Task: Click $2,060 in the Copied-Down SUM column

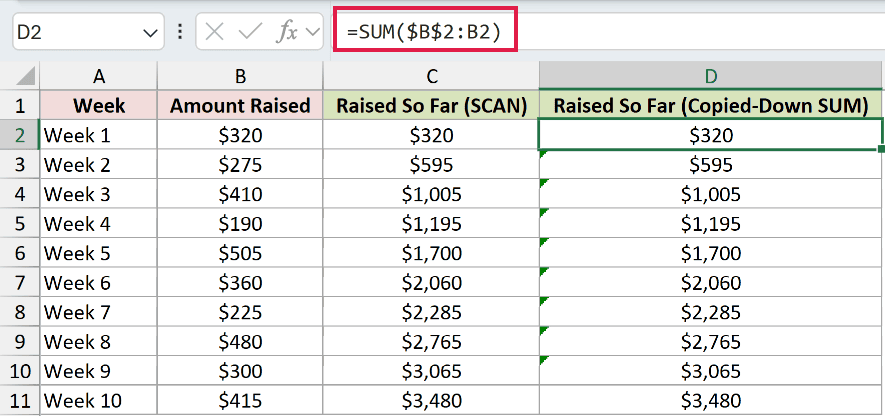Action: [711, 282]
